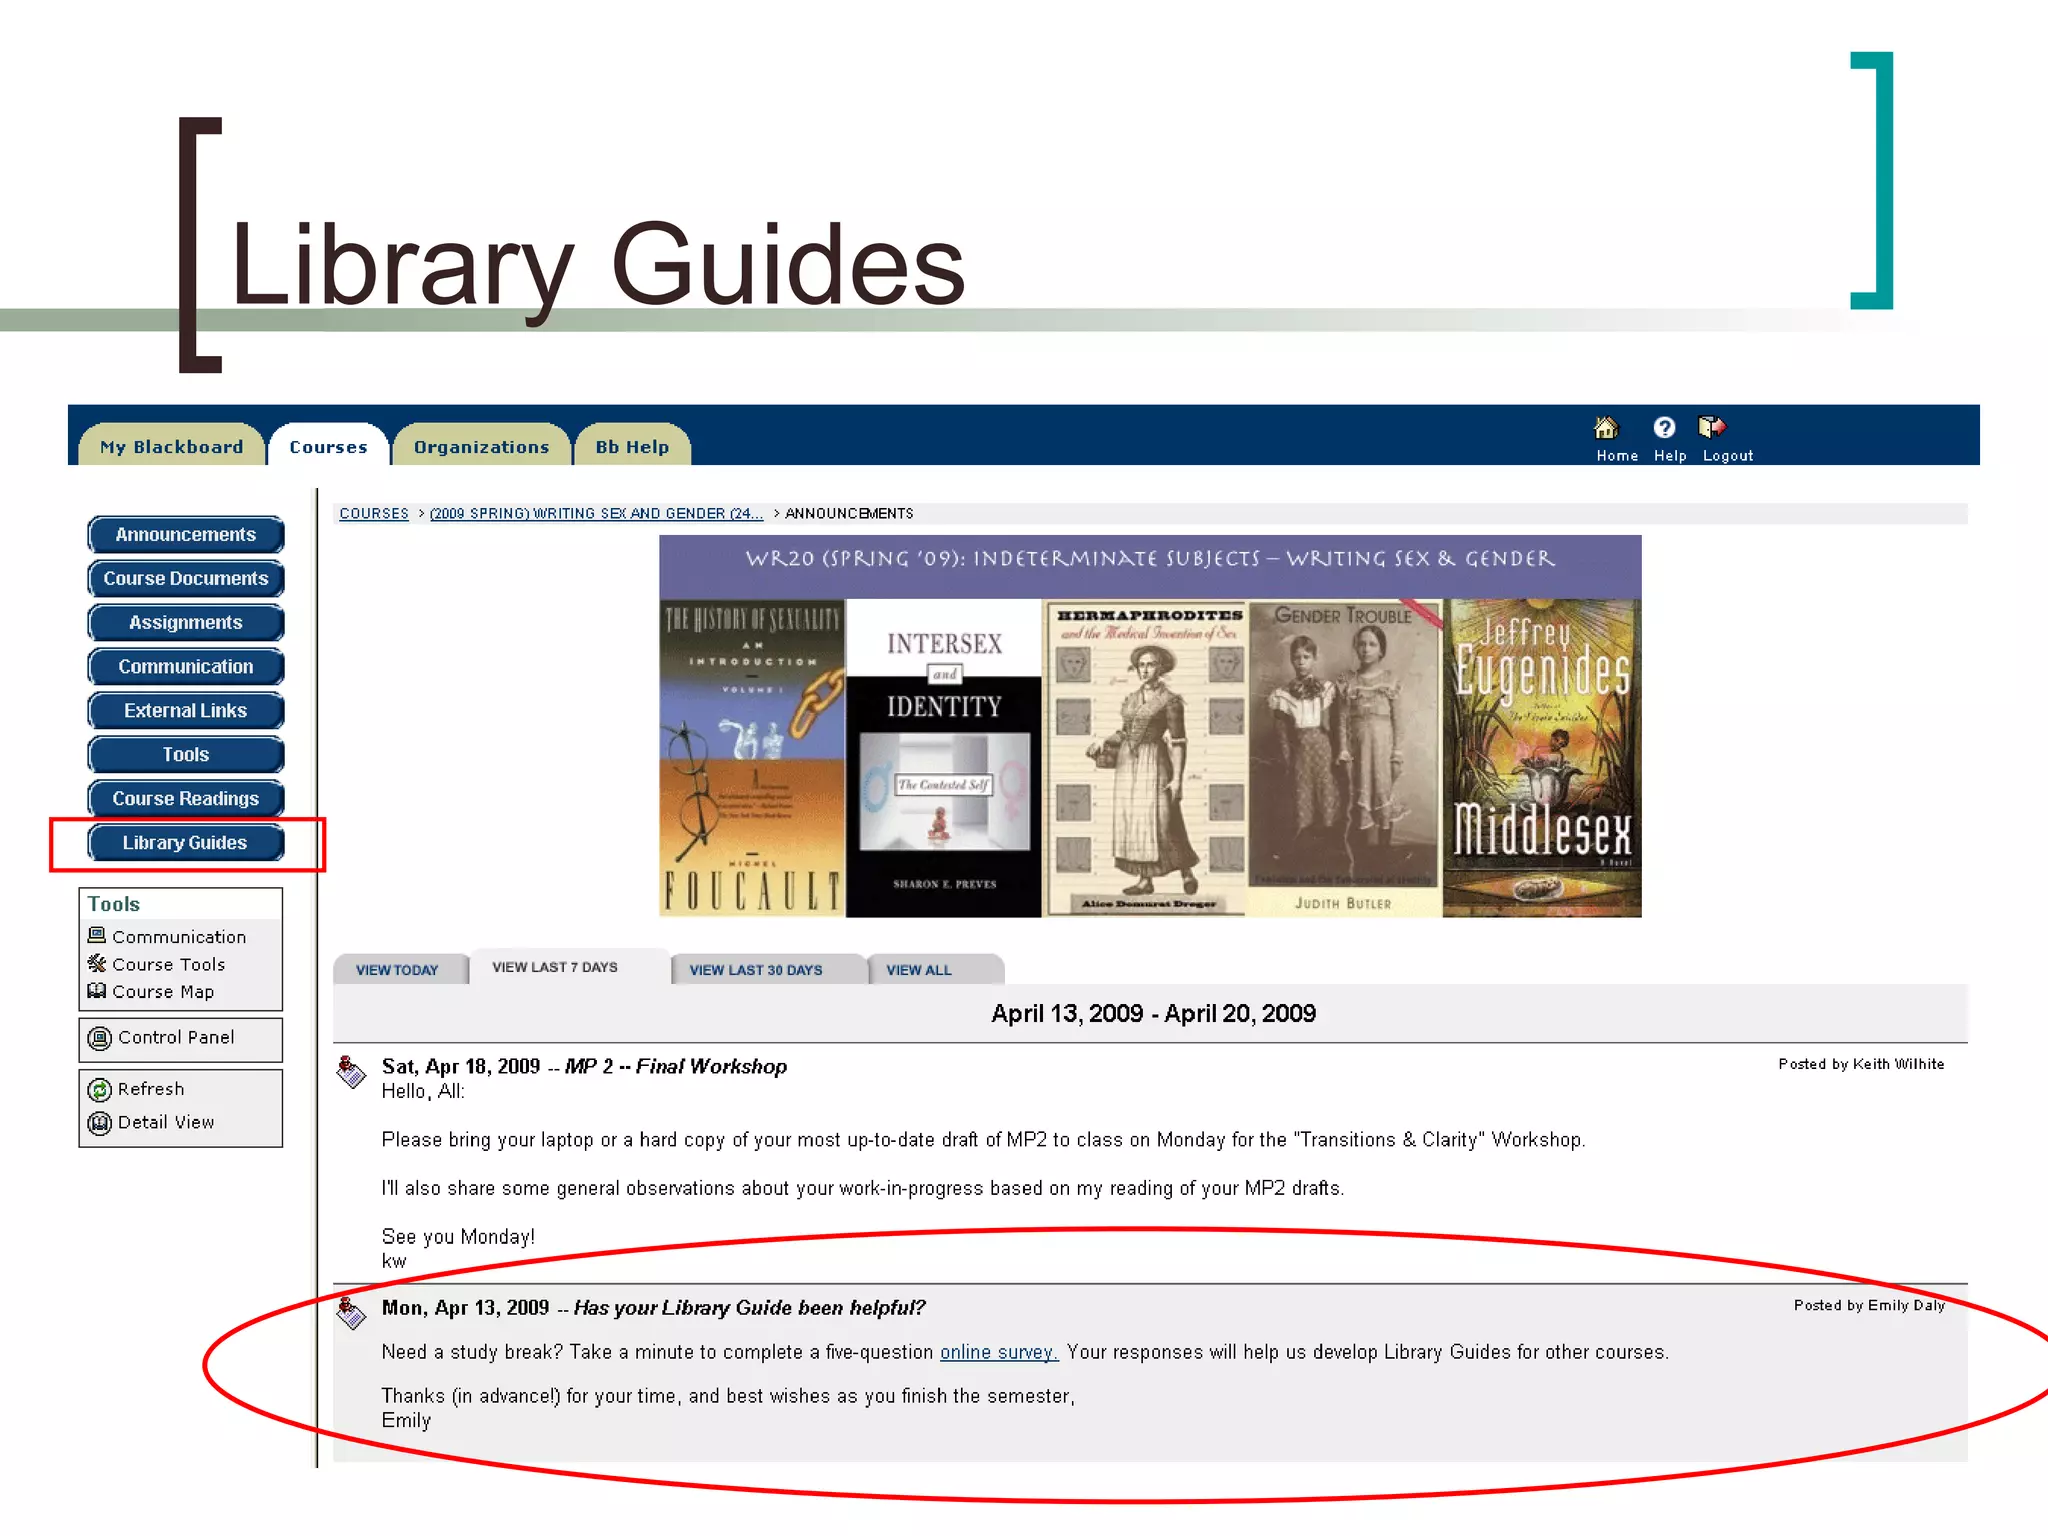Click the Hermaphrodites book cover
This screenshot has width=2048, height=1536.
point(1145,757)
